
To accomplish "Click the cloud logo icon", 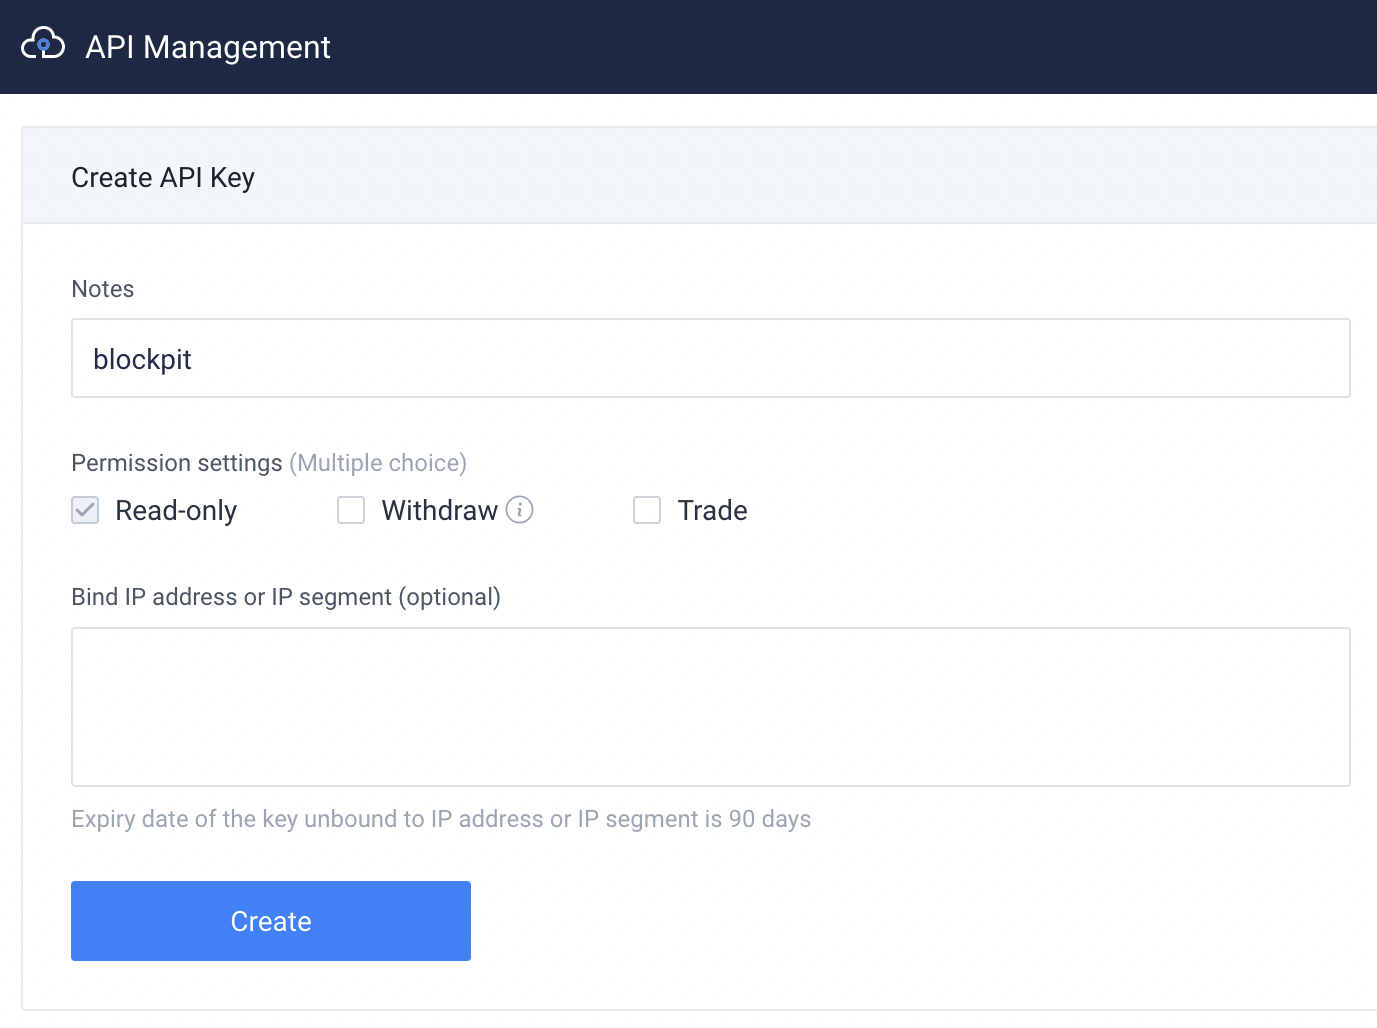I will 43,45.
